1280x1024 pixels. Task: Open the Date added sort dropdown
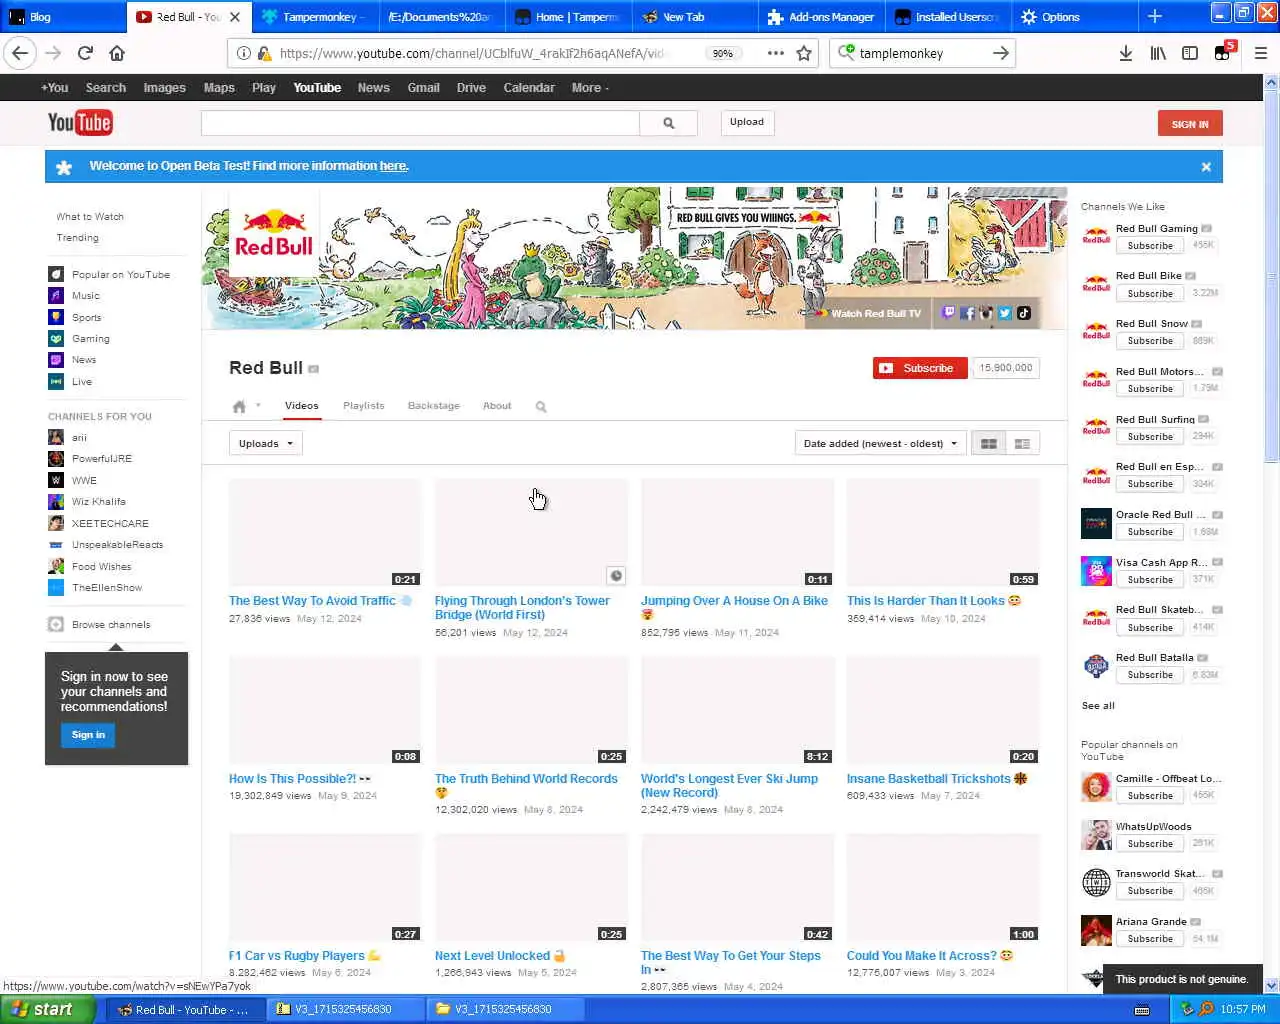point(880,444)
